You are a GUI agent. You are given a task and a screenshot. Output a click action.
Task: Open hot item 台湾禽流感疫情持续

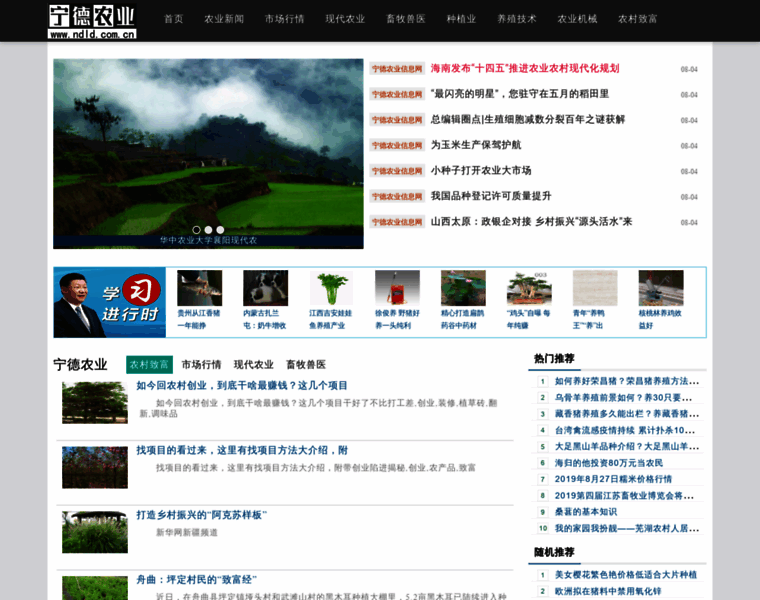[x=625, y=430]
